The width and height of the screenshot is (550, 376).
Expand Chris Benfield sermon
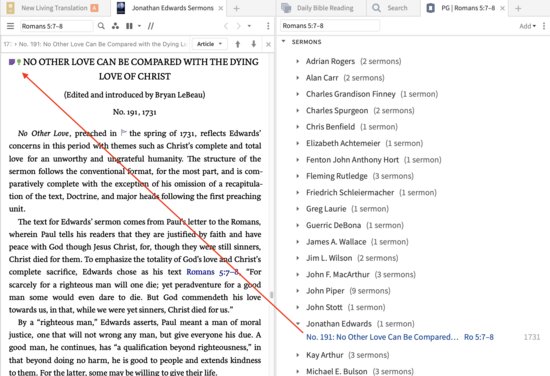[297, 127]
